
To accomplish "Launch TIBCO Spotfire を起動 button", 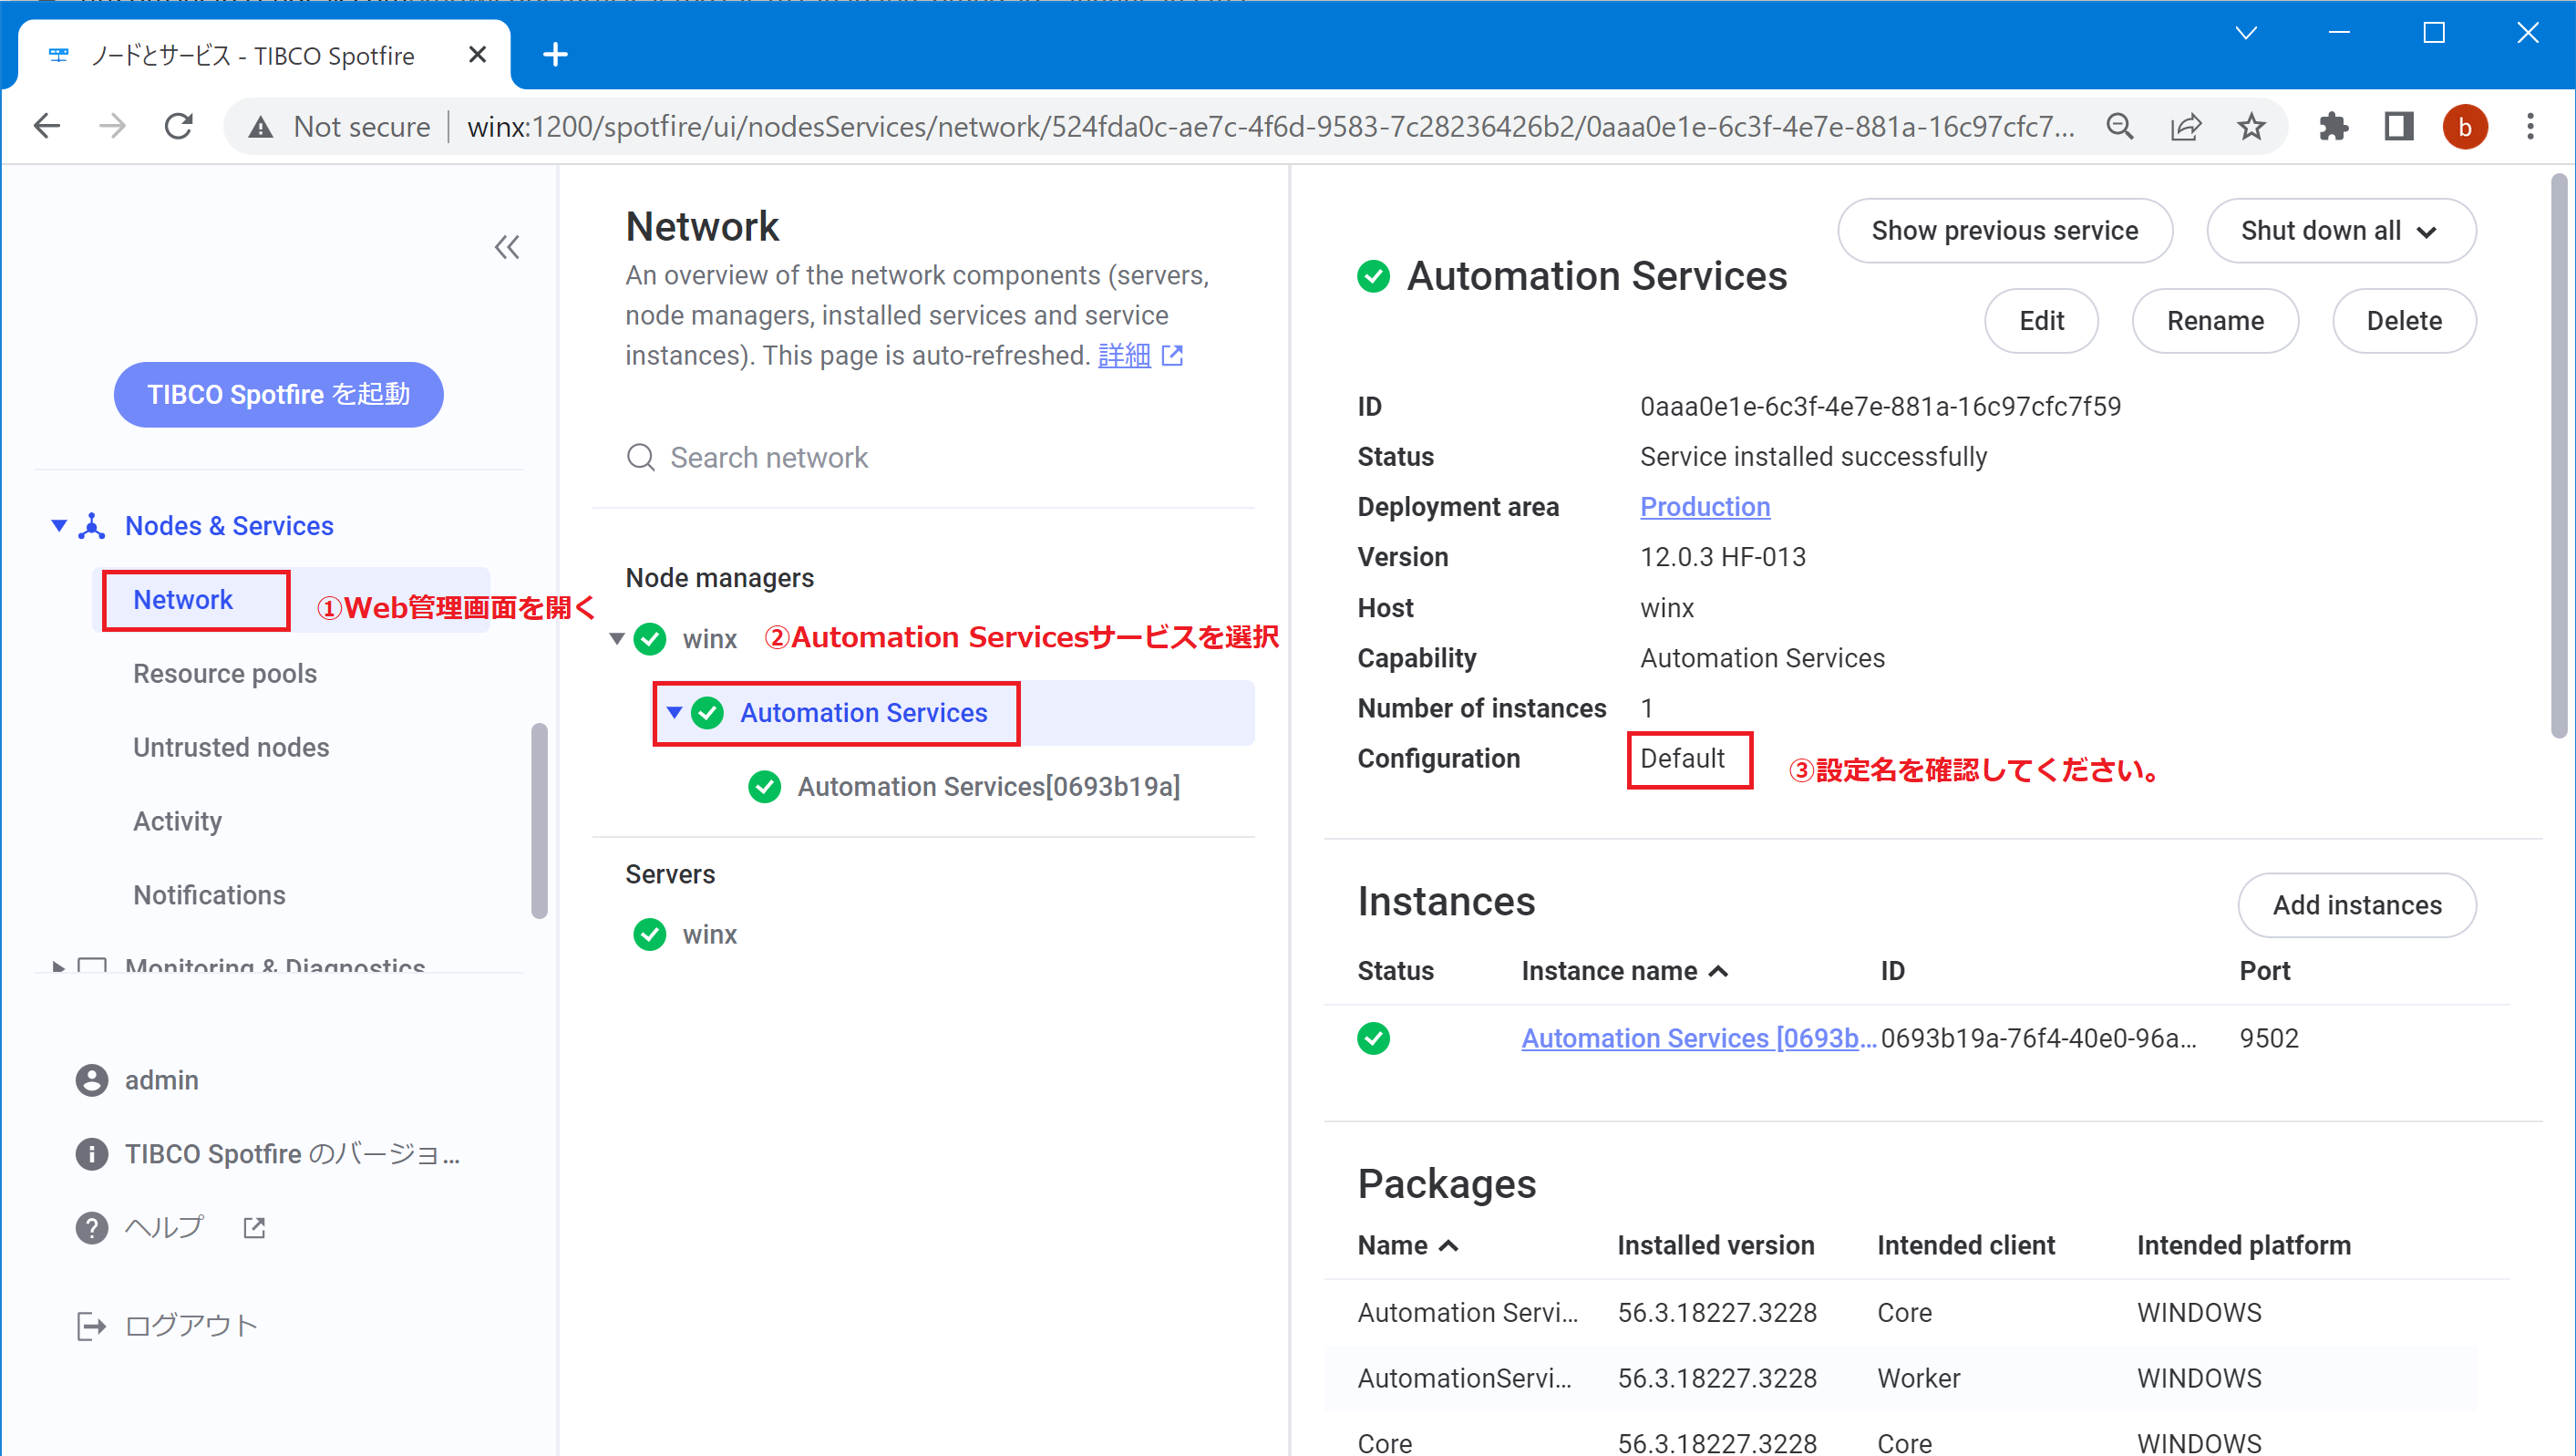I will point(278,395).
